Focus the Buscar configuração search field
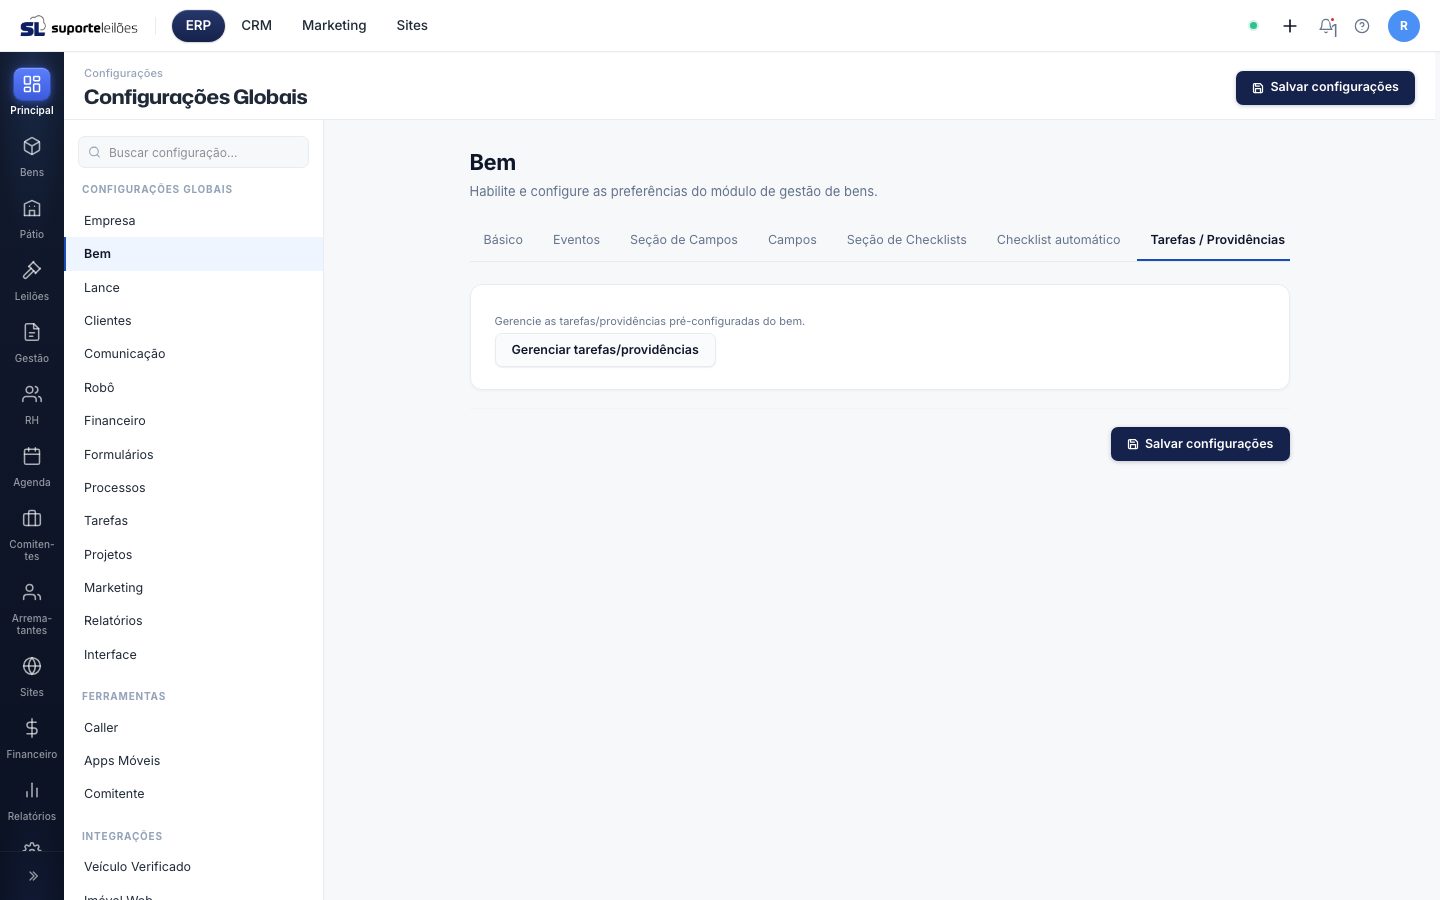Viewport: 1440px width, 900px height. pyautogui.click(x=193, y=152)
